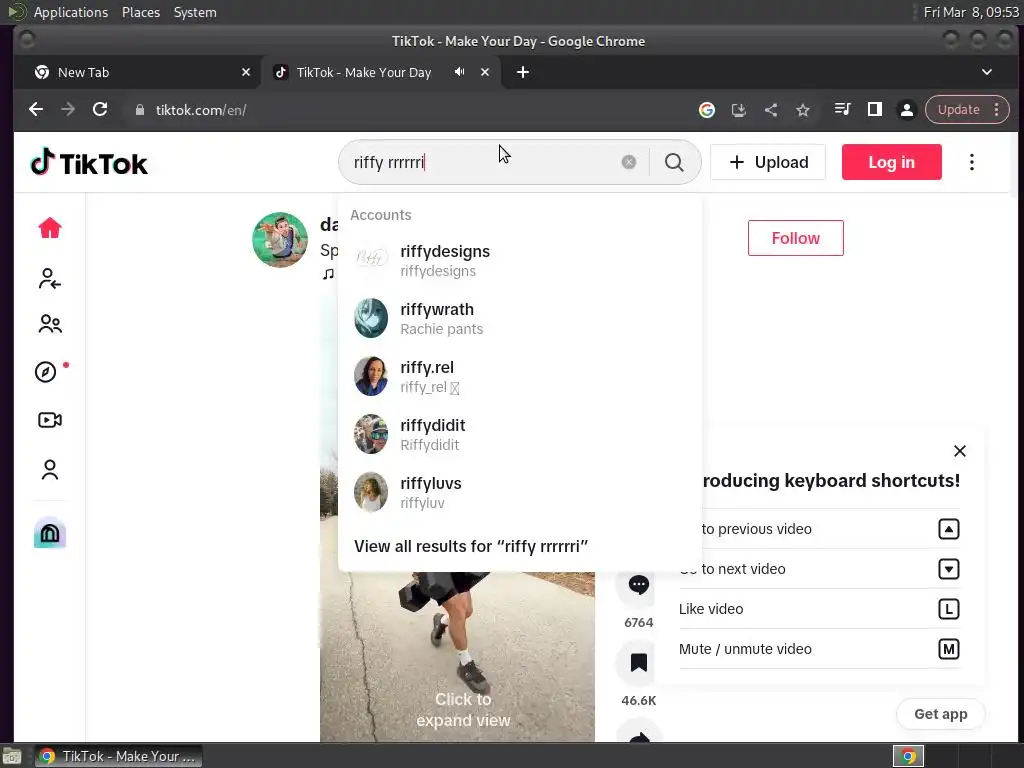1024x768 pixels.
Task: Select the riffydidit account suggestion
Action: (520, 434)
